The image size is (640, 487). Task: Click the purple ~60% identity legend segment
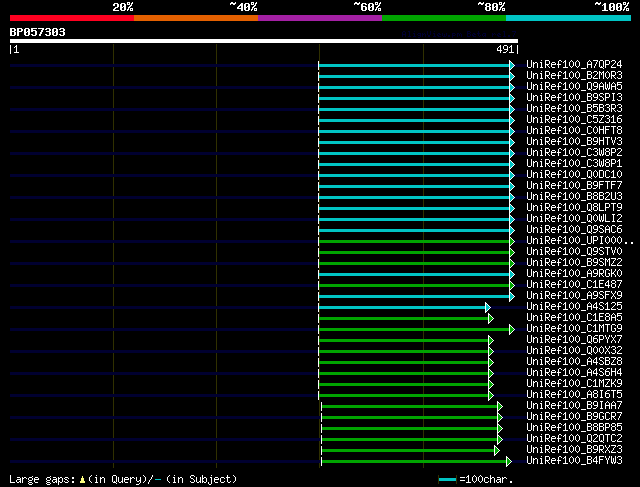tap(319, 18)
